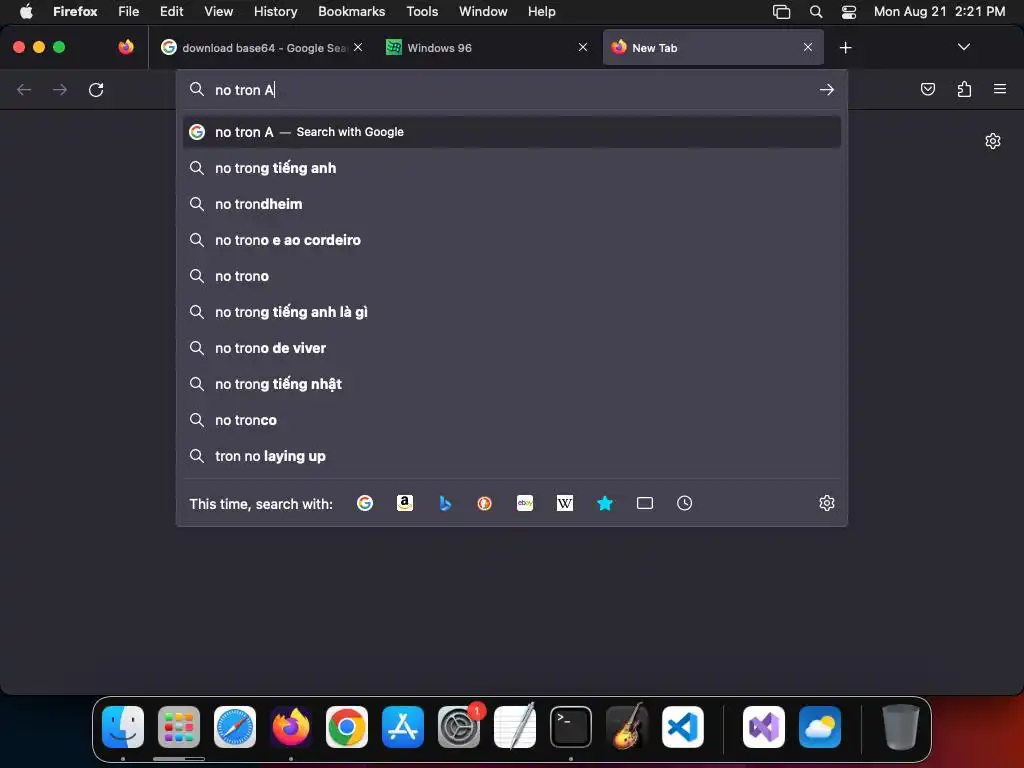Open Control Center in menu bar
Viewport: 1024px width, 768px height.
(x=848, y=11)
